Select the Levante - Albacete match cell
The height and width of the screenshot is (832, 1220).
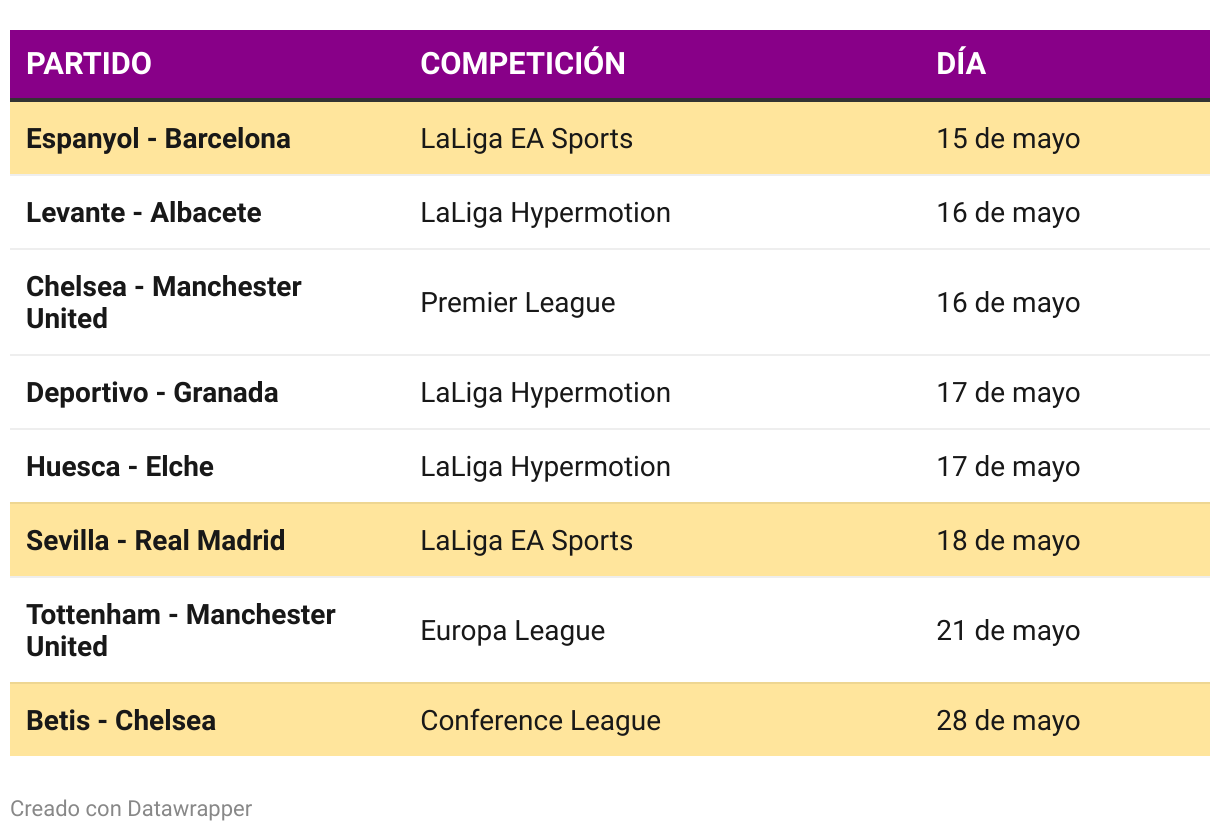point(144,213)
